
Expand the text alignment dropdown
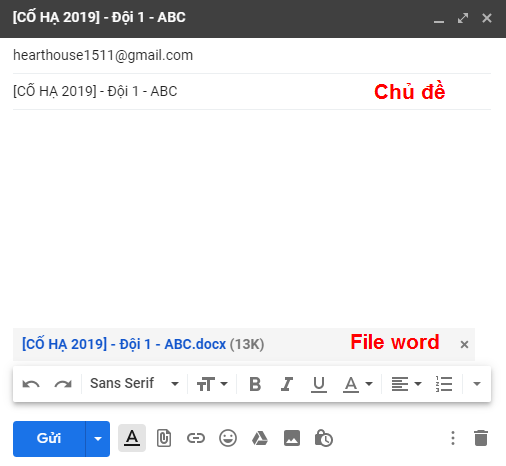[406, 384]
